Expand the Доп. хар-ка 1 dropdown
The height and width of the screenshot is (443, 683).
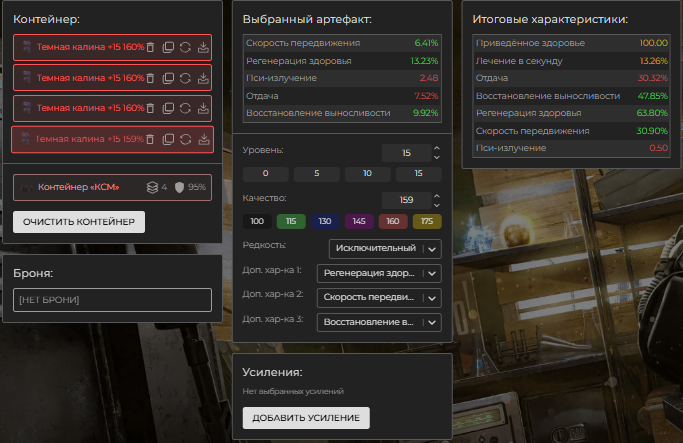coord(377,273)
